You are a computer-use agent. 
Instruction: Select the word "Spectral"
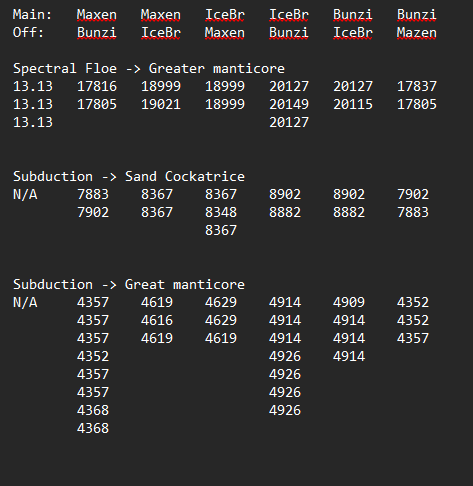point(45,69)
